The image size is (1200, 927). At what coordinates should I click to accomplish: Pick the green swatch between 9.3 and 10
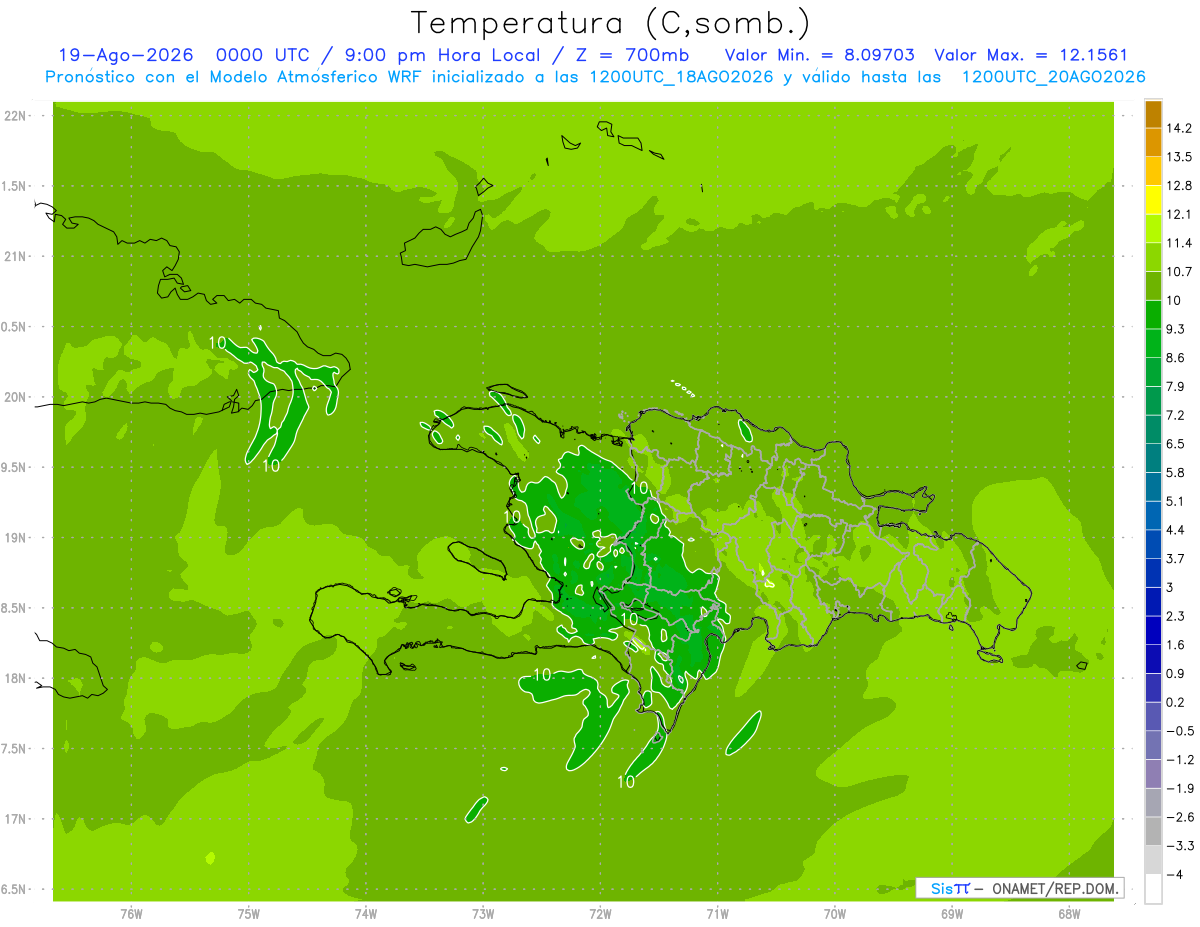tap(1153, 315)
